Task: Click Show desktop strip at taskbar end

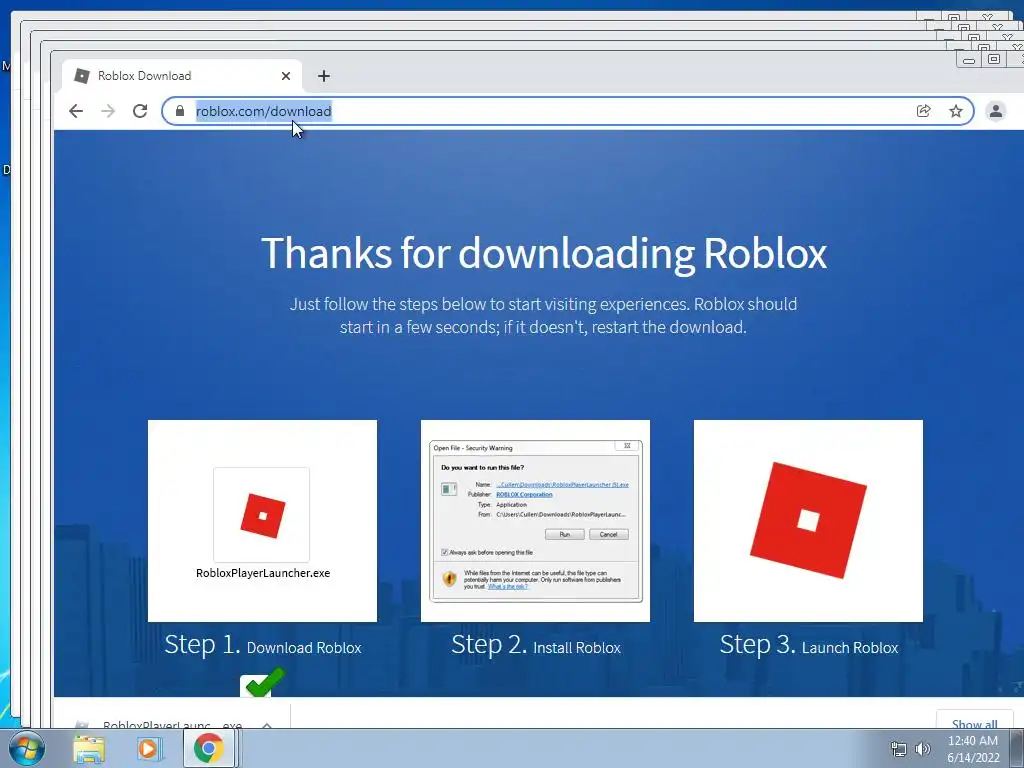Action: click(1017, 748)
